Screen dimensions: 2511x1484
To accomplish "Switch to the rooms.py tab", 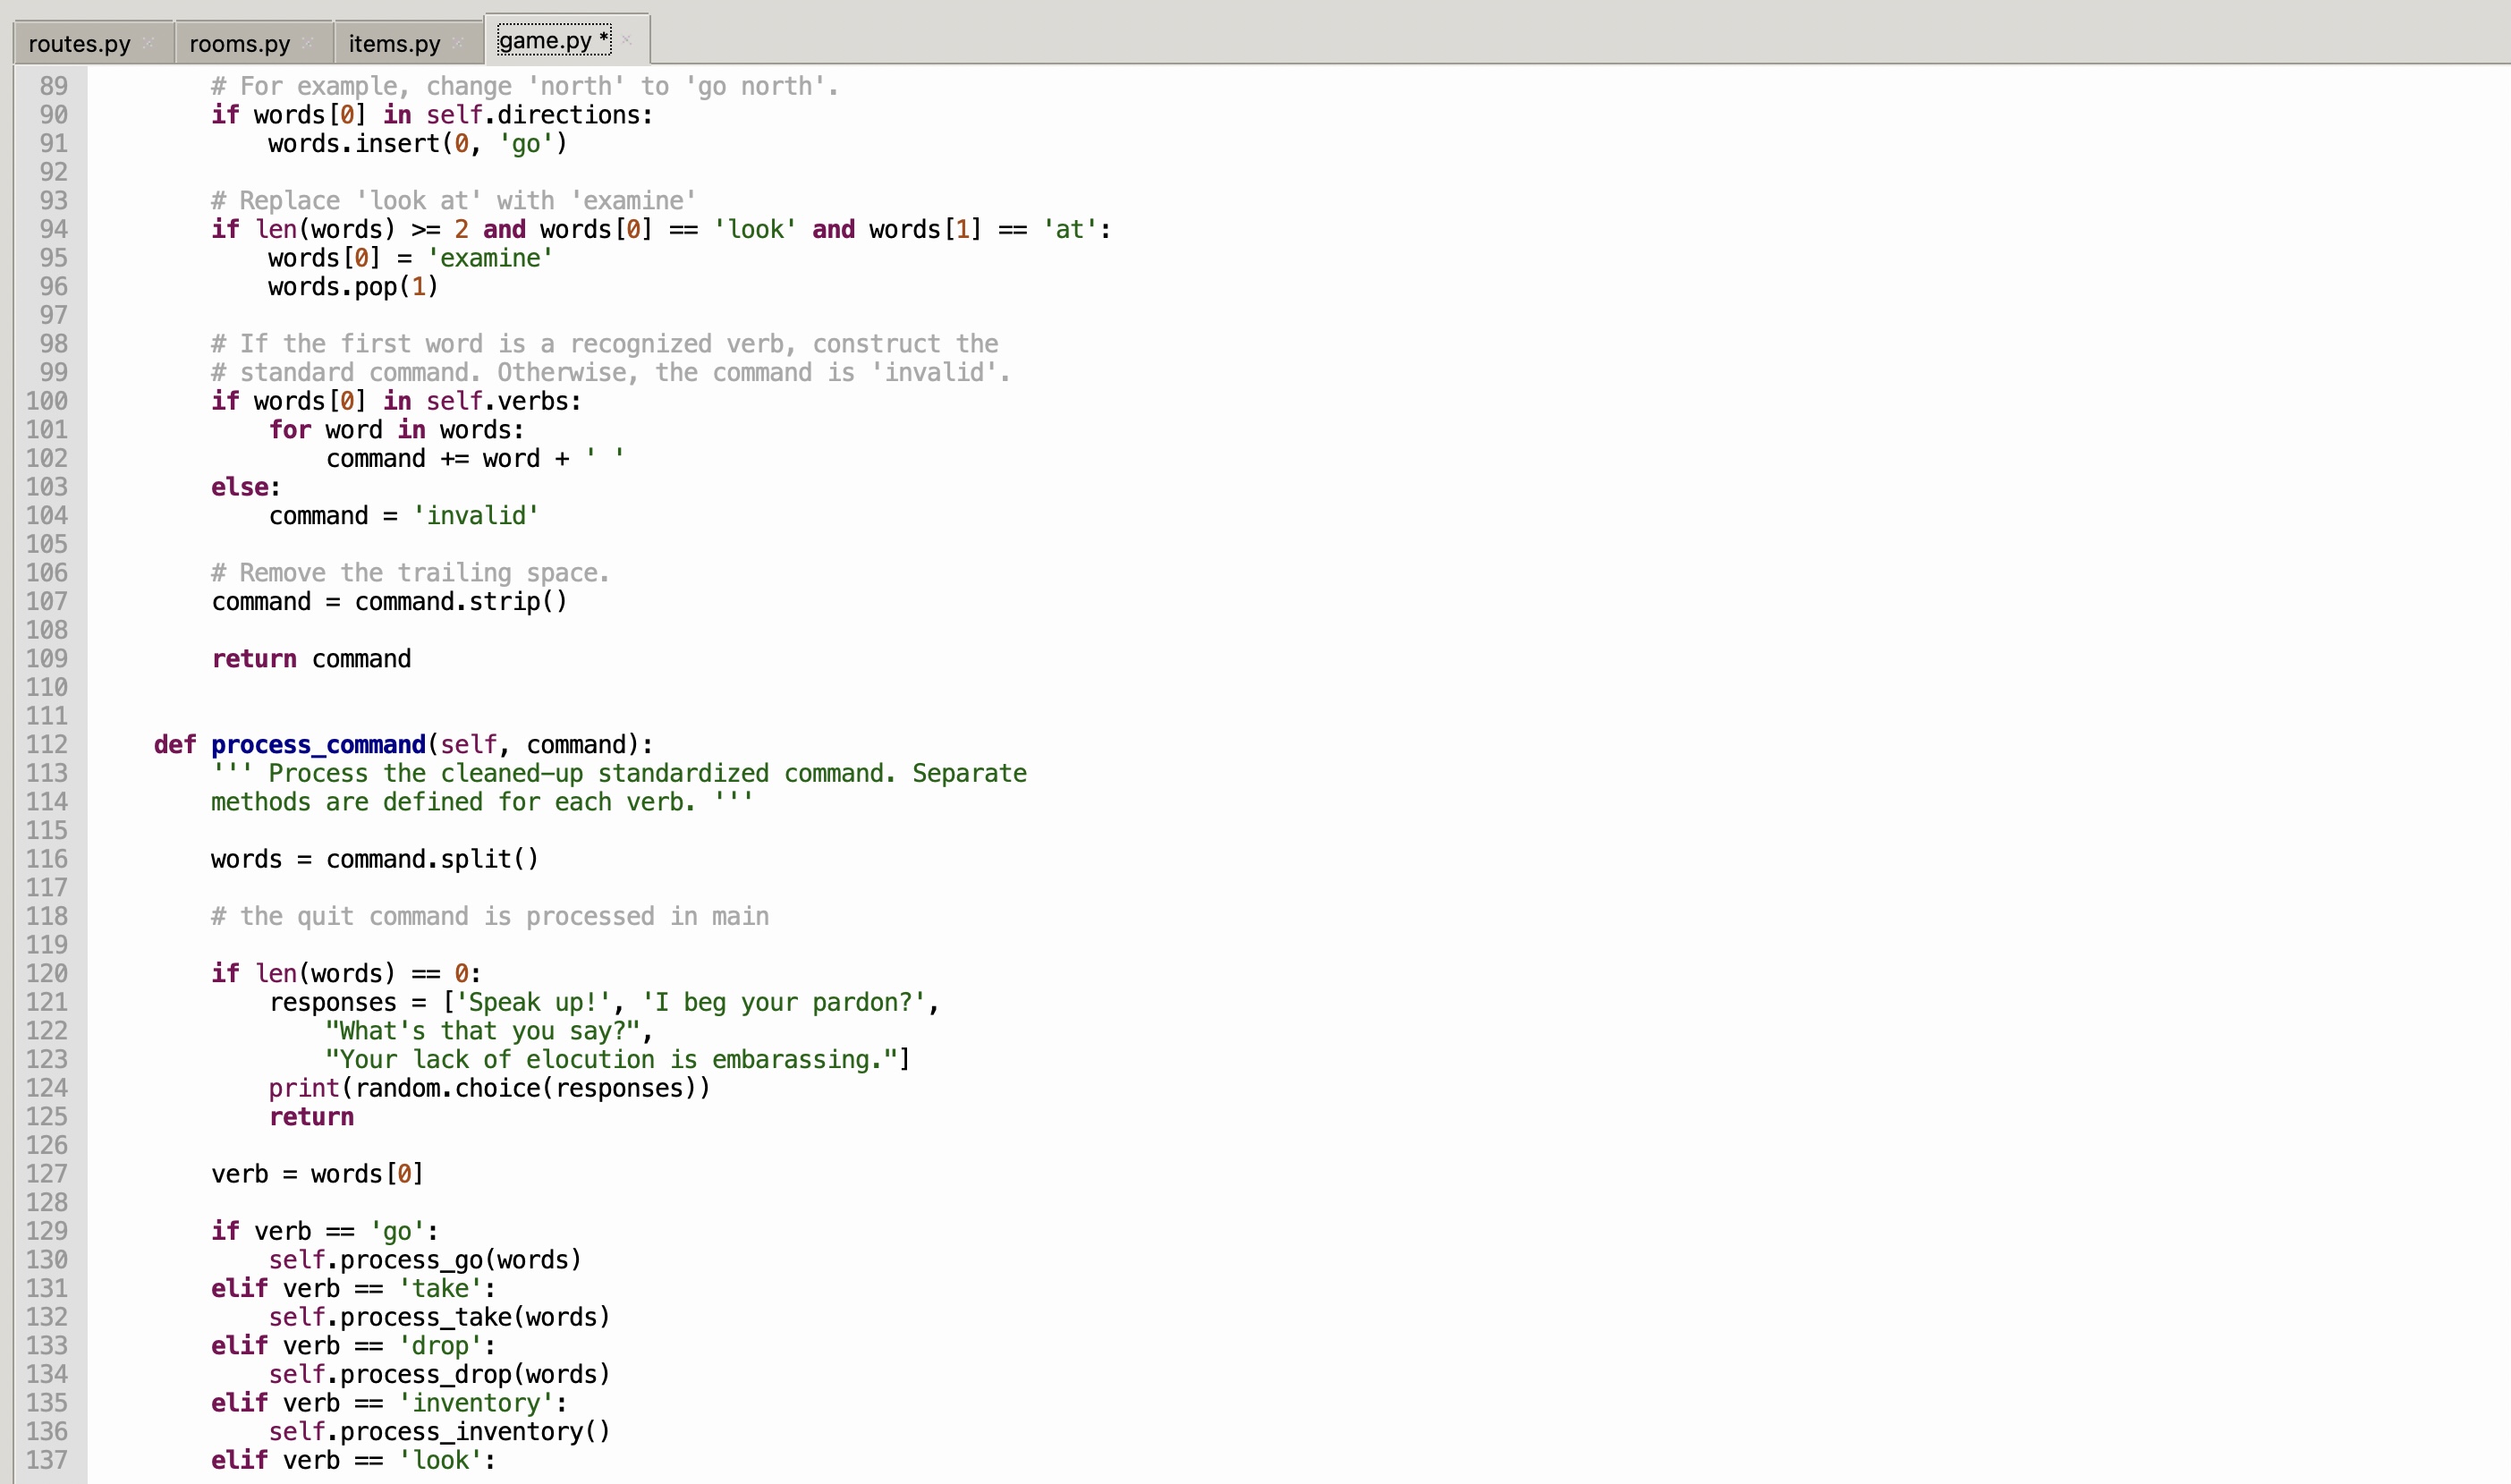I will pos(237,43).
